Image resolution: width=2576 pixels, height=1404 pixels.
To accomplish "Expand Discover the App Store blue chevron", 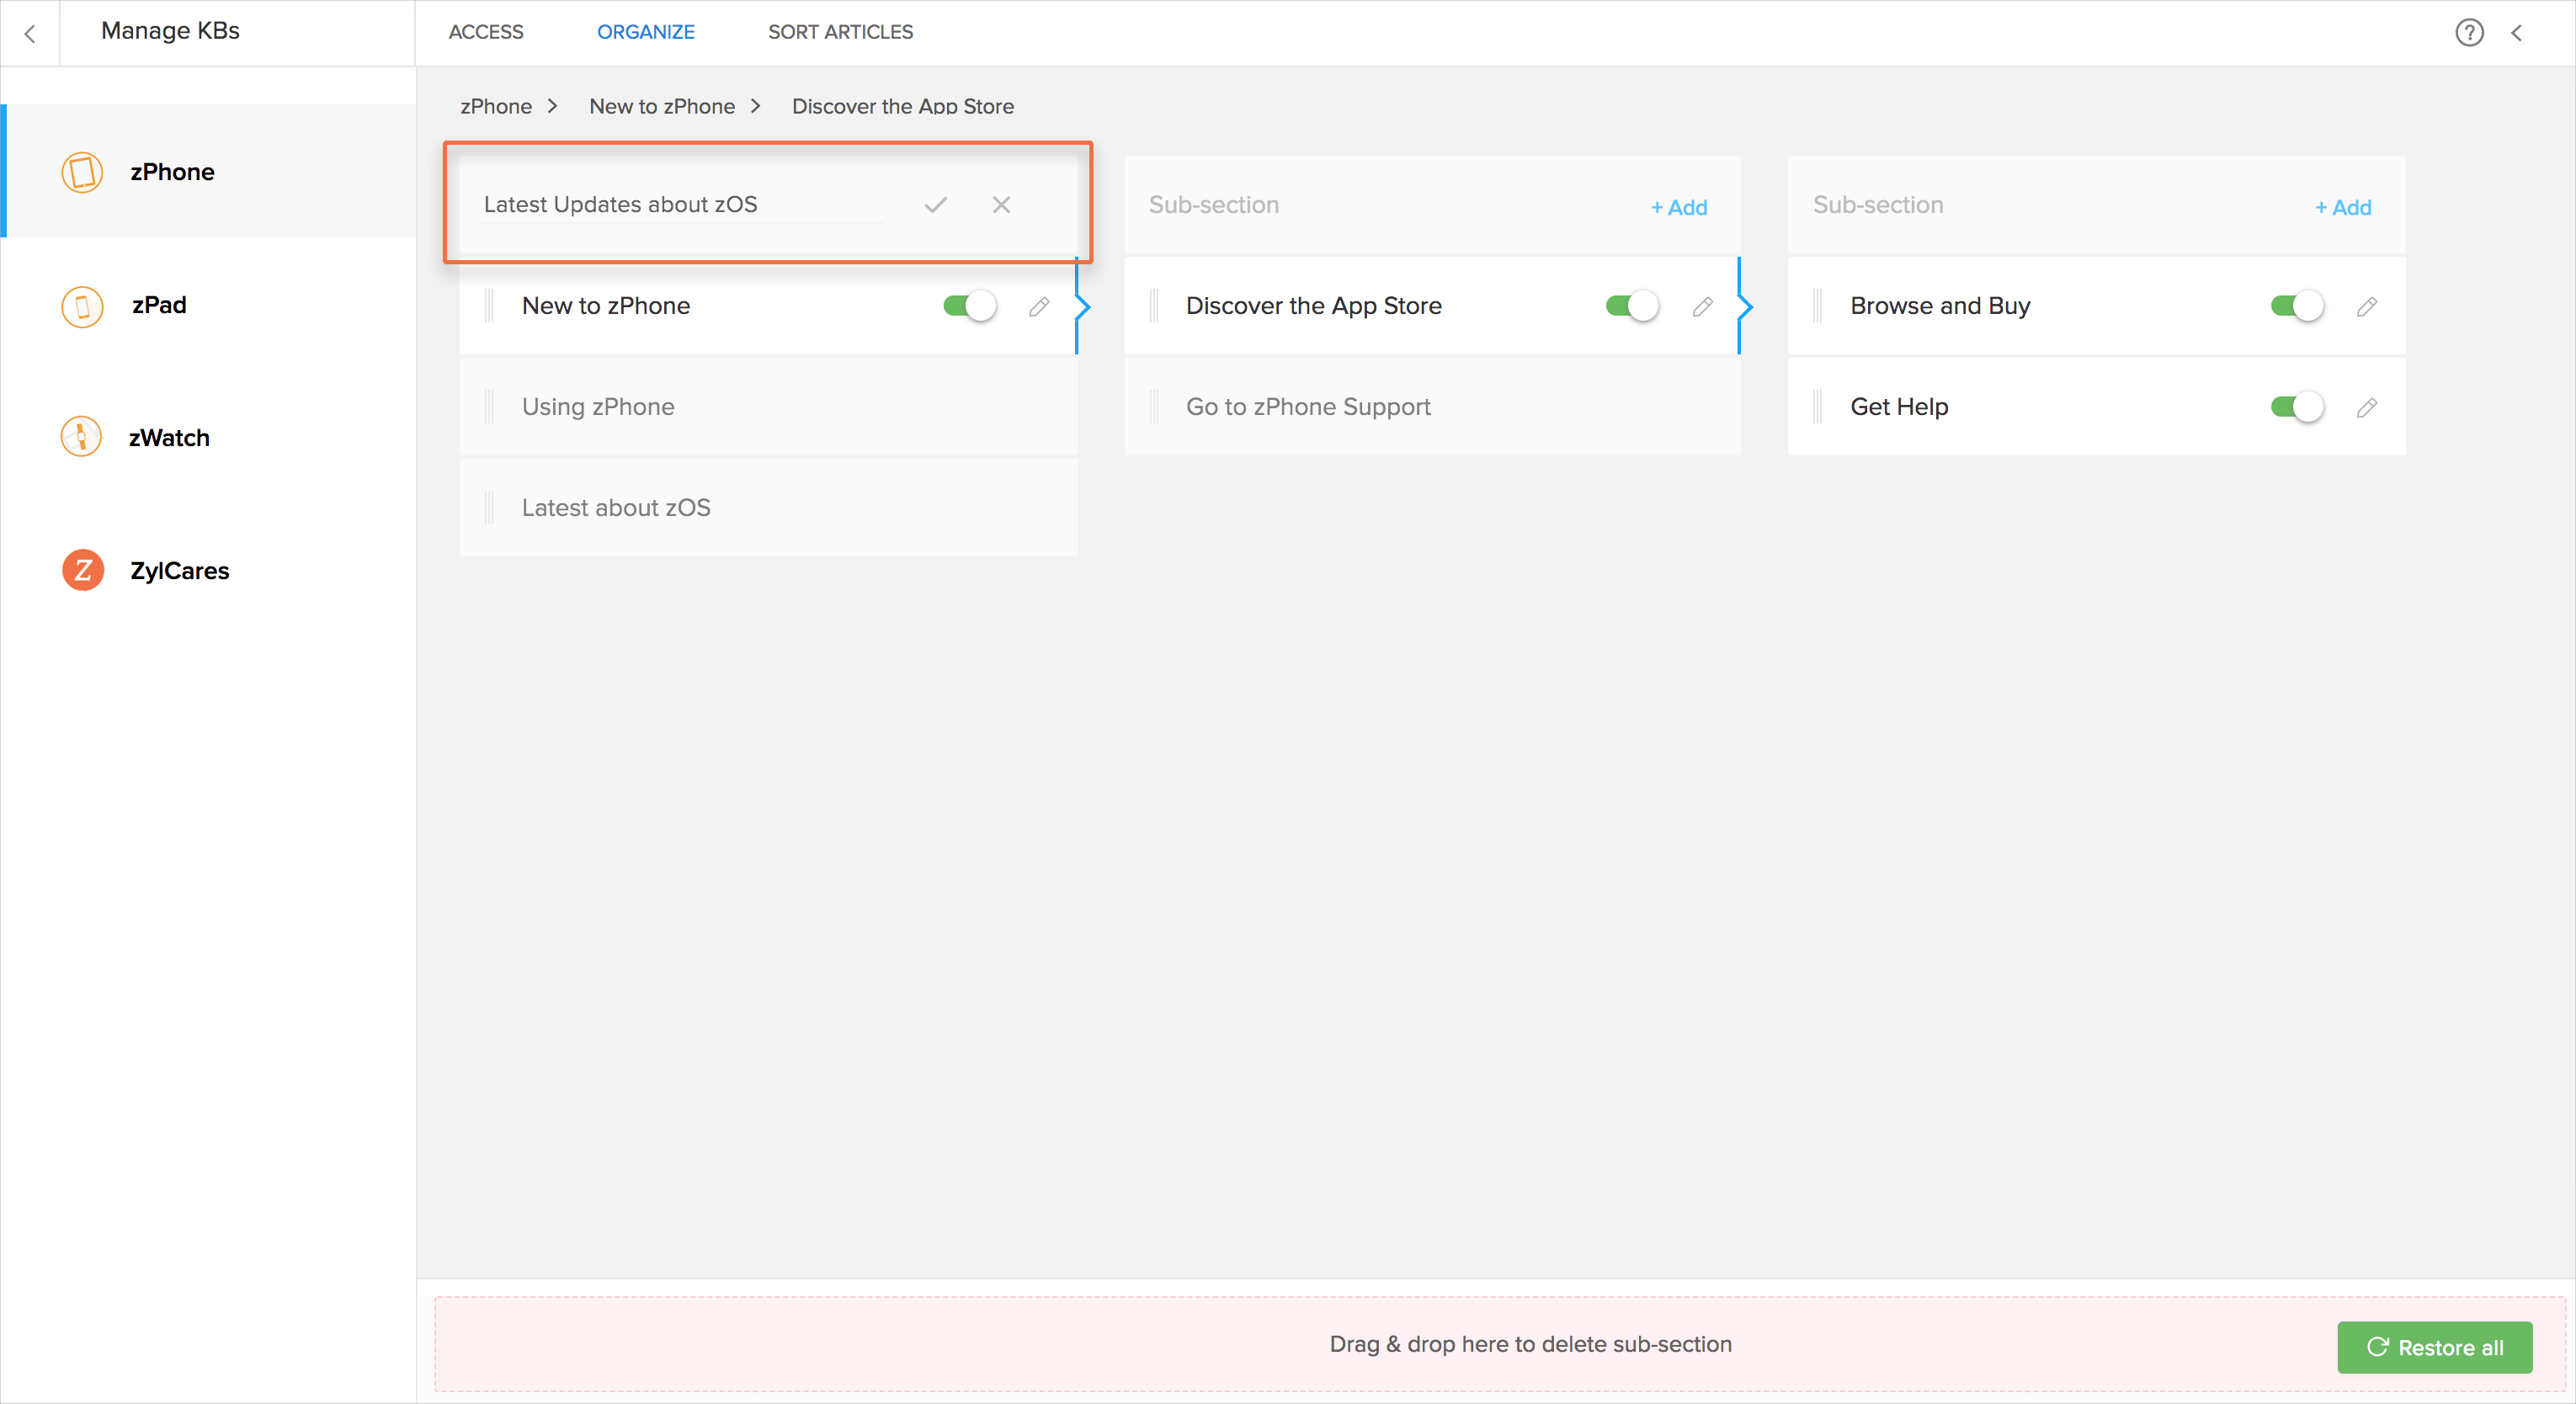I will pos(1746,306).
